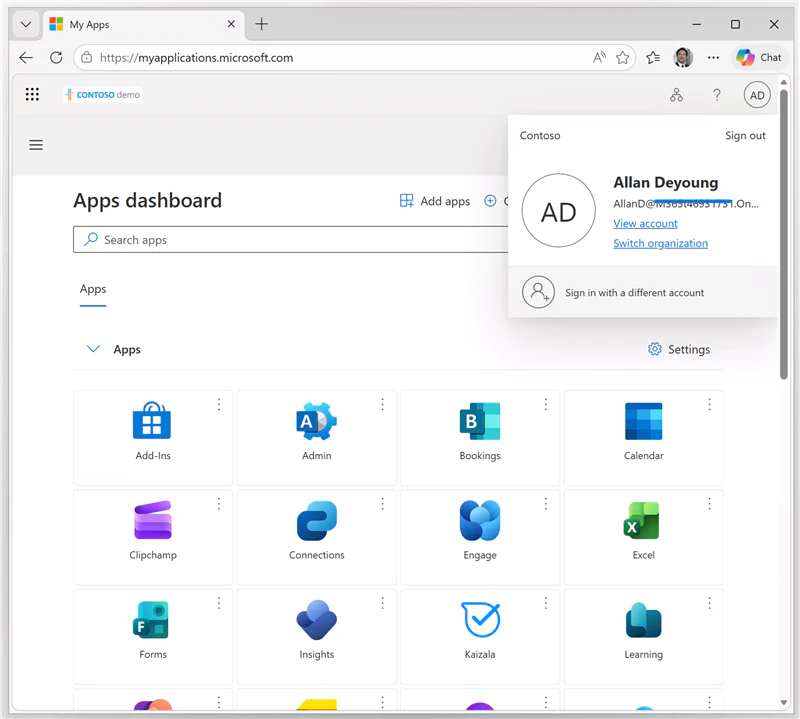Choose Sign in with a different account
Viewport: 800px width, 719px height.
pyautogui.click(x=643, y=292)
